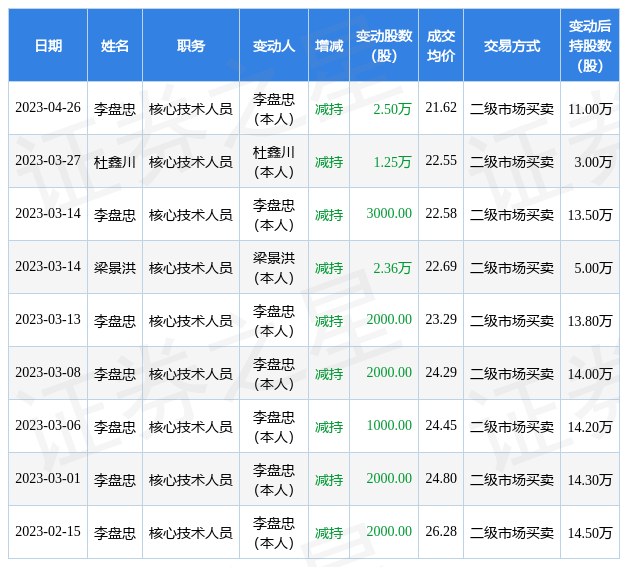Click the 变动股数(股) column header
Screen dimensions: 620x567
pyautogui.click(x=384, y=46)
